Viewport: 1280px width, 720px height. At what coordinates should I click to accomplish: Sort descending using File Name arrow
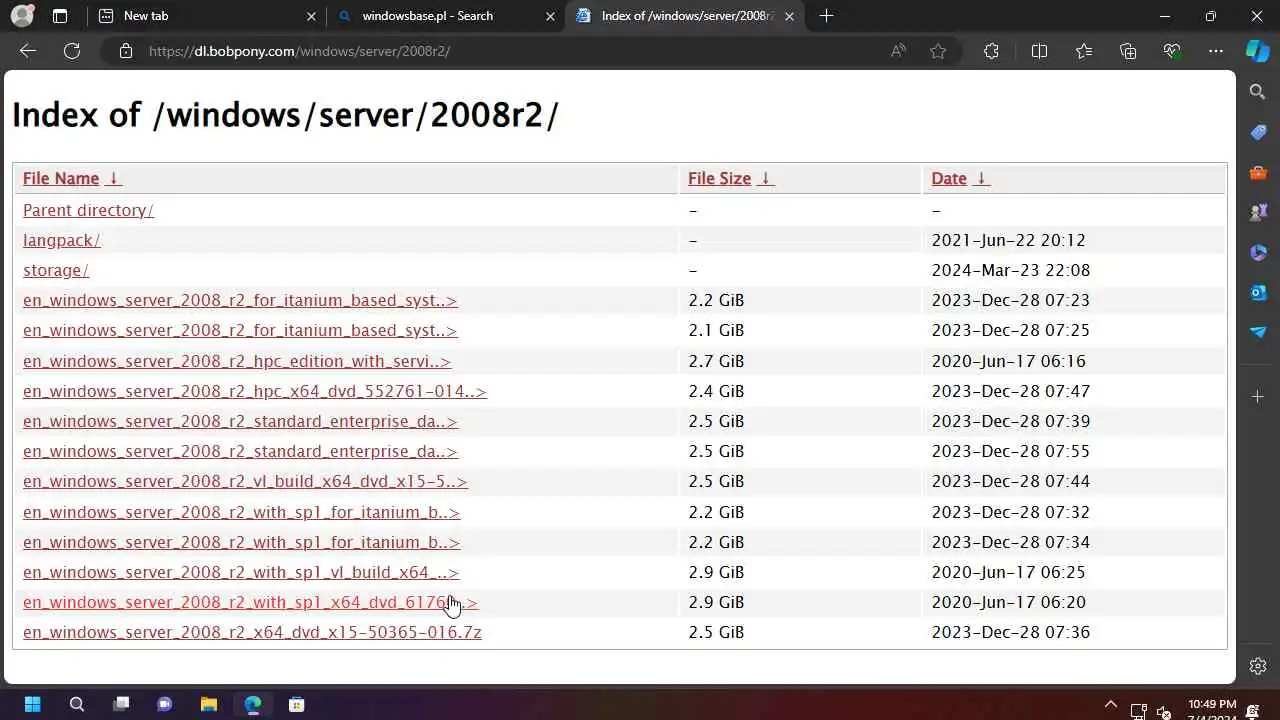tap(113, 178)
